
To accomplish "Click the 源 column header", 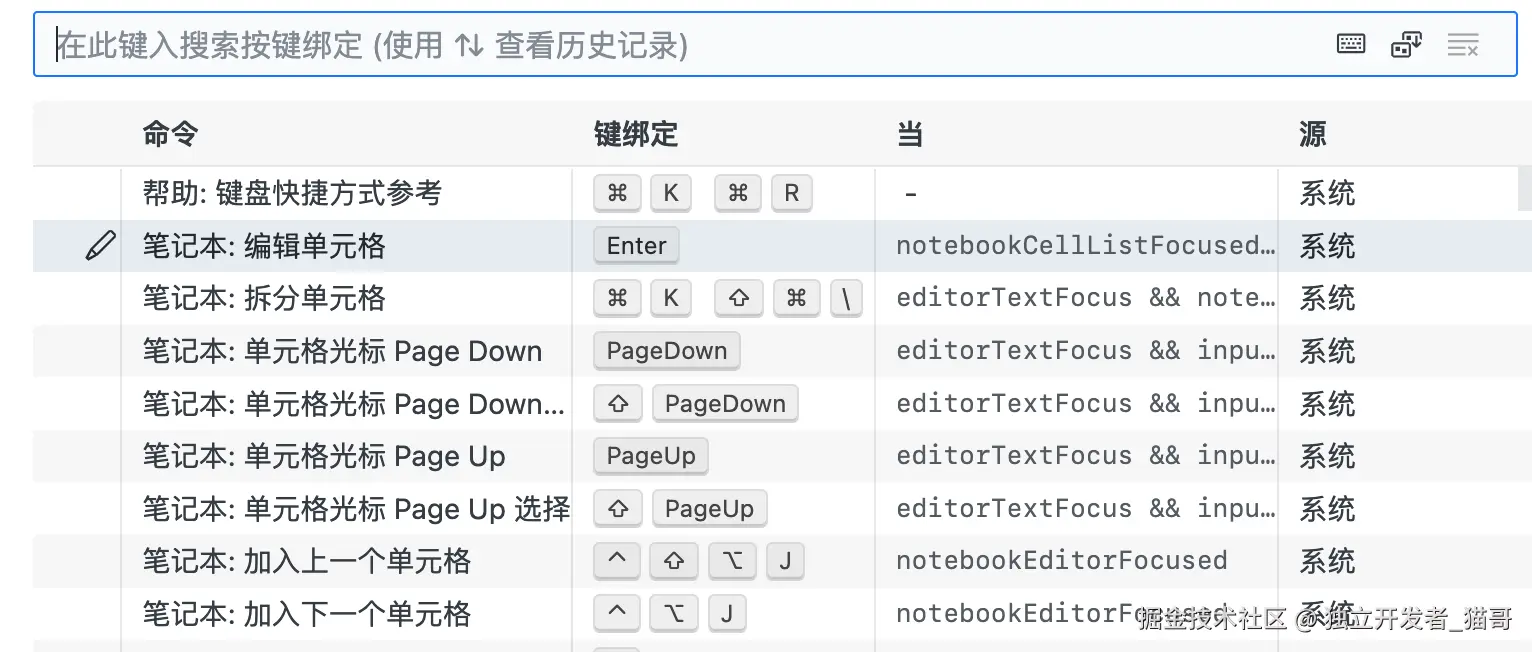I will click(1311, 134).
